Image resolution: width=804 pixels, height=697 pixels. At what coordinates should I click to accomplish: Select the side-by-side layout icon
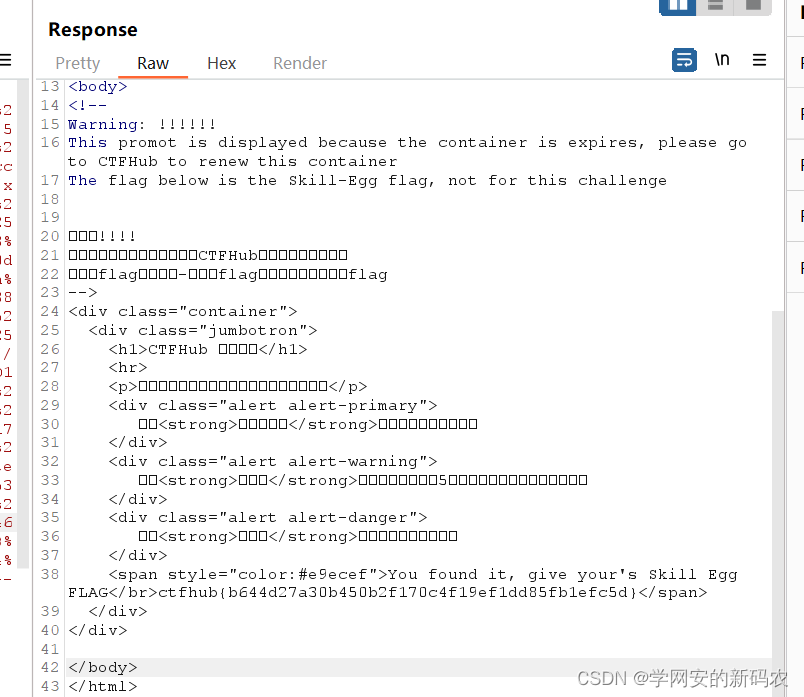(x=677, y=6)
